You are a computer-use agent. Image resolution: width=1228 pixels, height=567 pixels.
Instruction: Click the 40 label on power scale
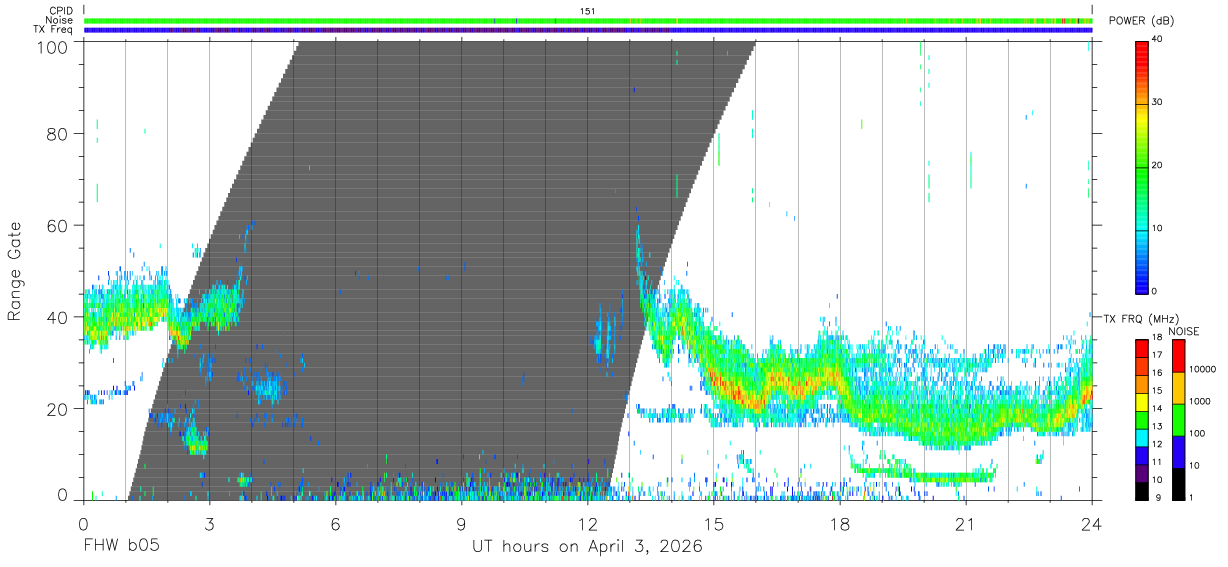(1157, 40)
